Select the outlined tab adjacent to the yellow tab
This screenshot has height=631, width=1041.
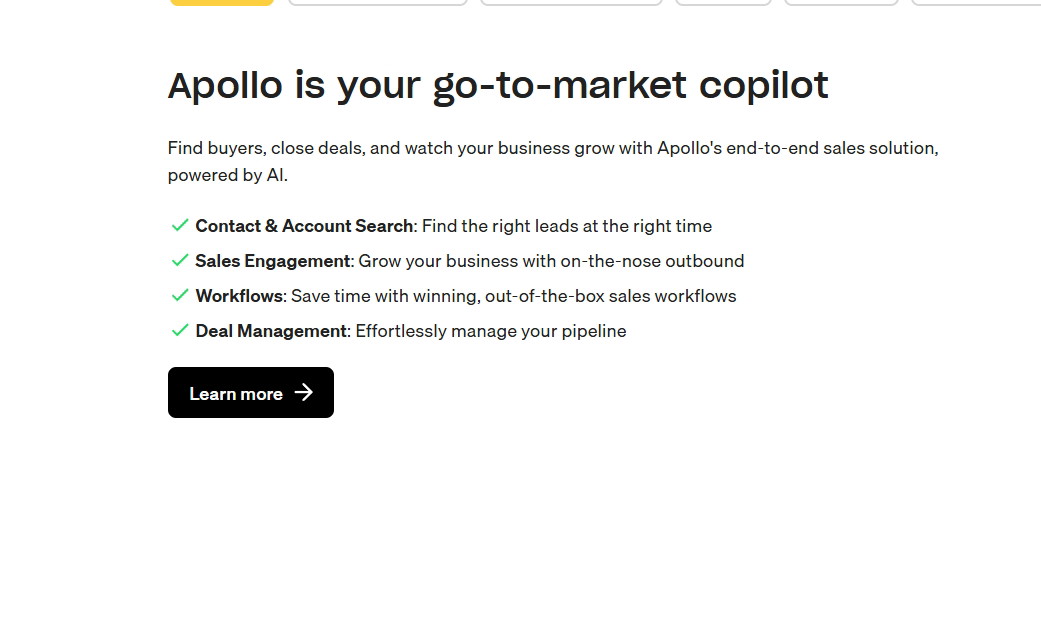(x=378, y=2)
